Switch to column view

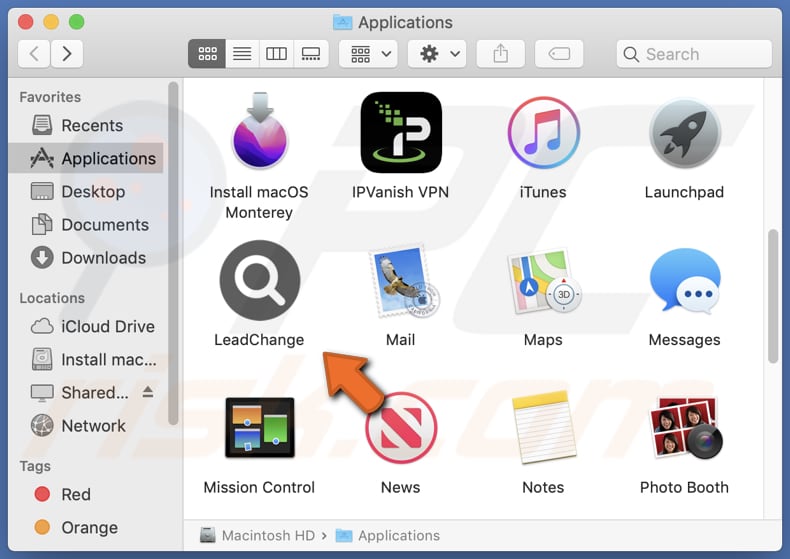click(276, 53)
